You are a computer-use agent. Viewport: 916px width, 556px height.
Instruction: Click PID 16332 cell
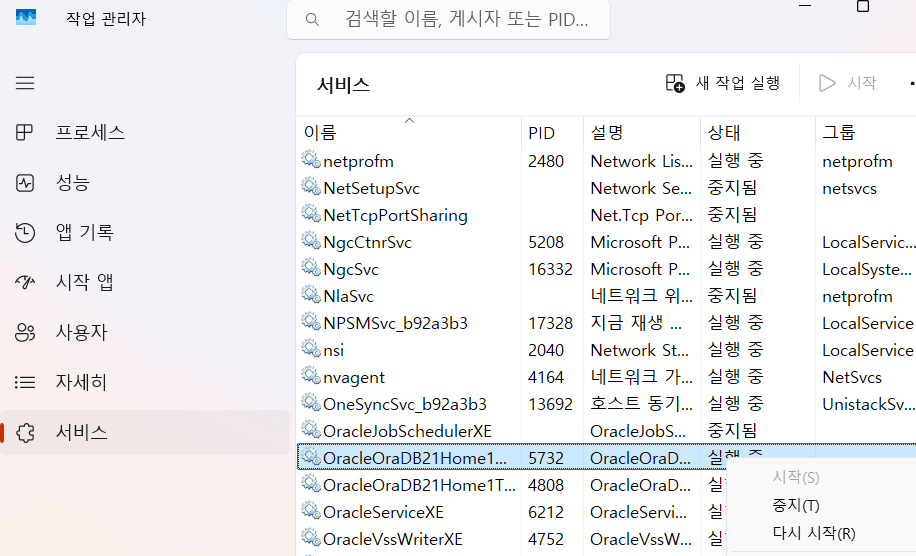pyautogui.click(x=550, y=269)
